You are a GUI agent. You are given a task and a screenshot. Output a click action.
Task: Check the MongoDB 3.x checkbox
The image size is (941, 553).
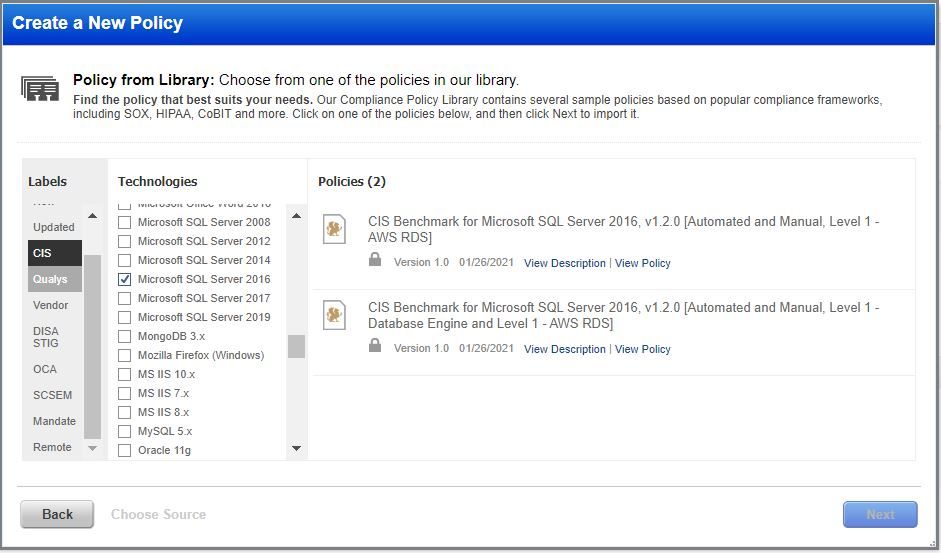tap(124, 336)
